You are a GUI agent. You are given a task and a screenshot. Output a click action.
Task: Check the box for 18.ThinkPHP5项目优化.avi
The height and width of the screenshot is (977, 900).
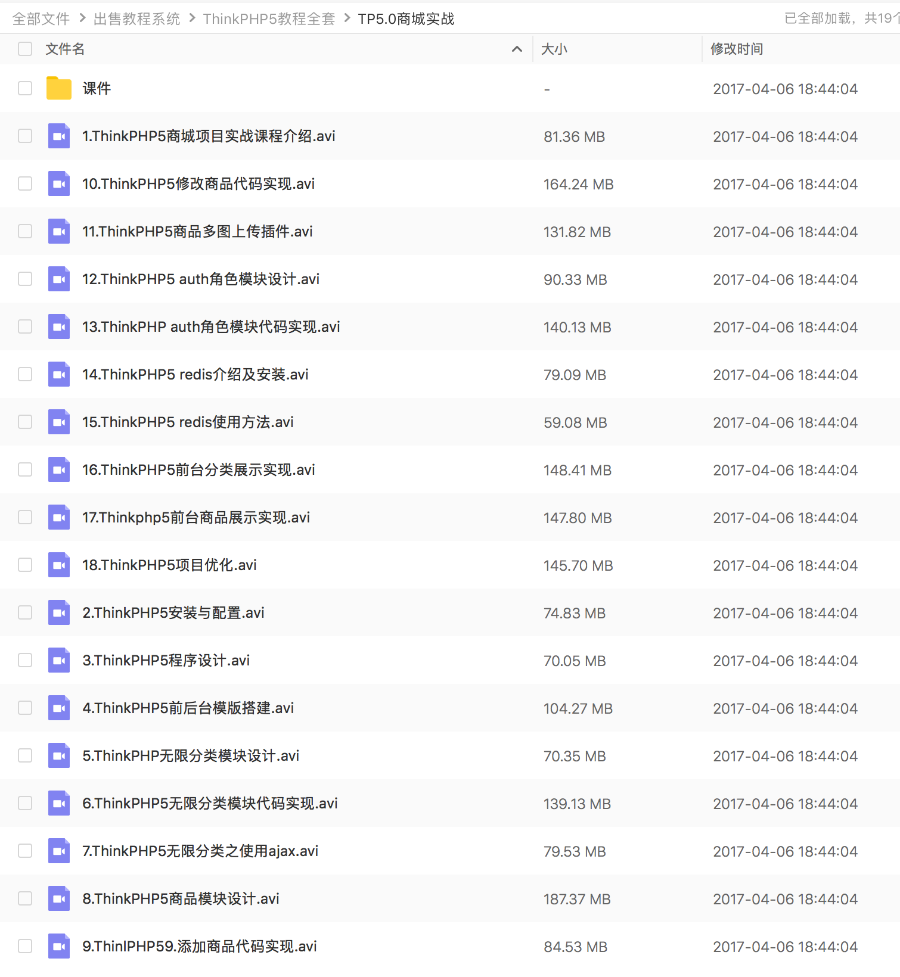[25, 565]
